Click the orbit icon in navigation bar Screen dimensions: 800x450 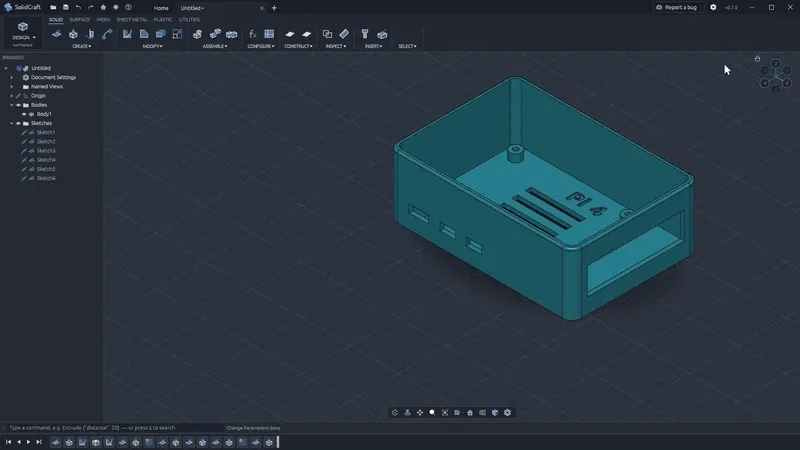(x=395, y=412)
